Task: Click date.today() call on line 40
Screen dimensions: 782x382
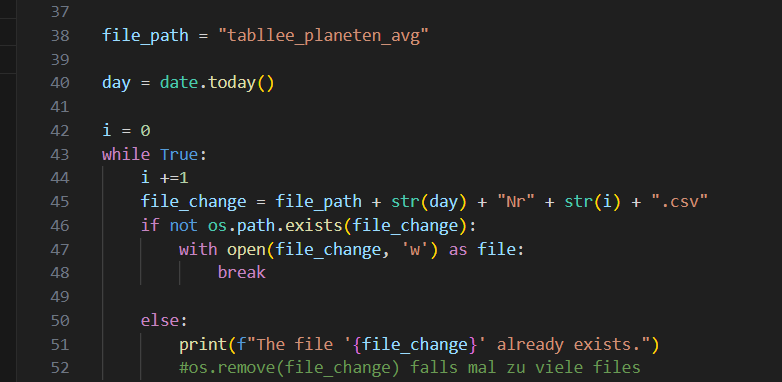Action: tap(217, 83)
